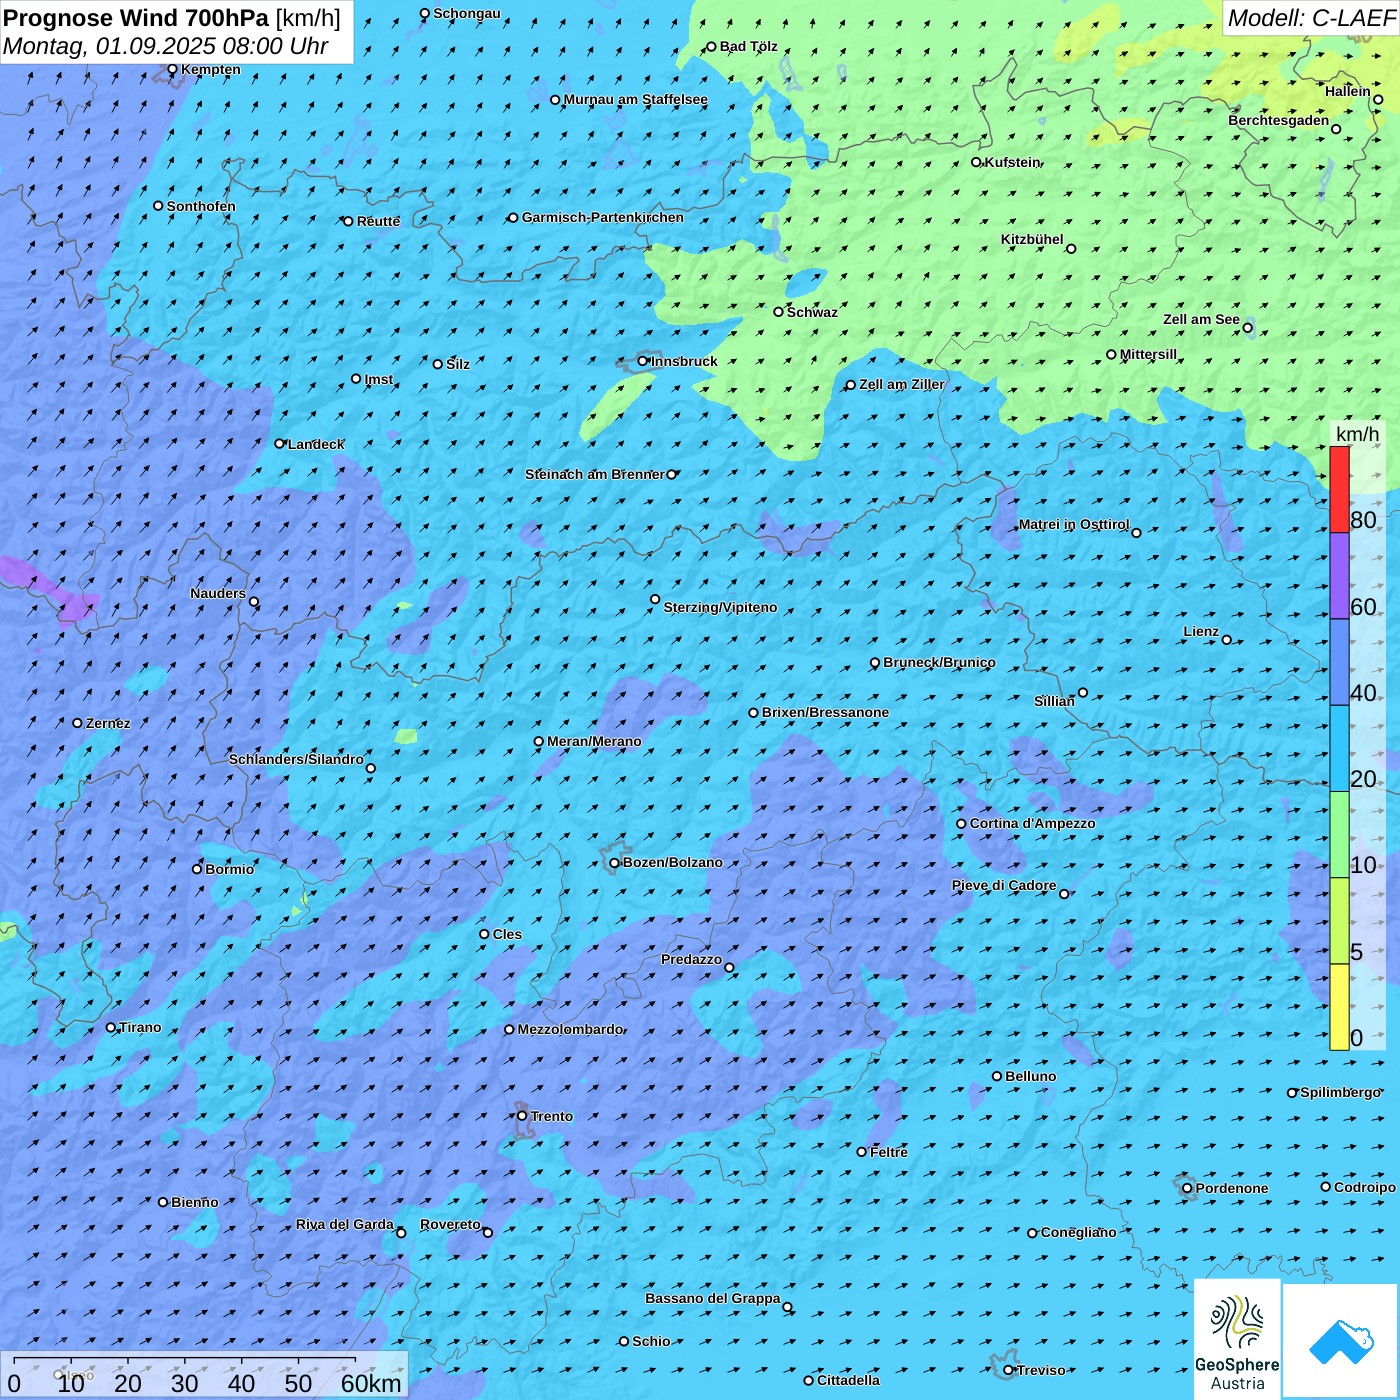
Task: Click the Lienz city marker dot
Action: 1227,640
